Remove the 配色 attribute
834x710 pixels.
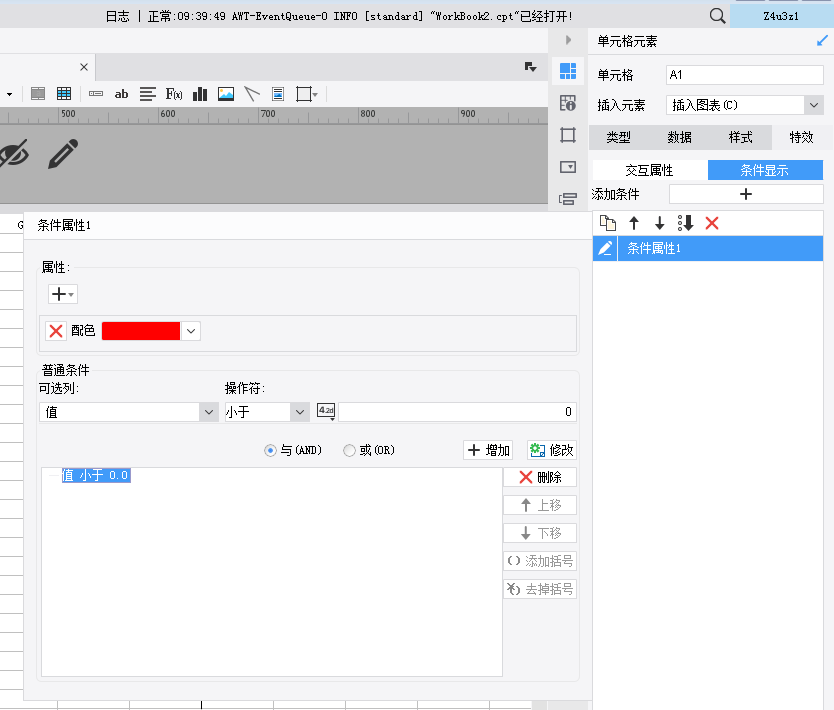pos(56,331)
